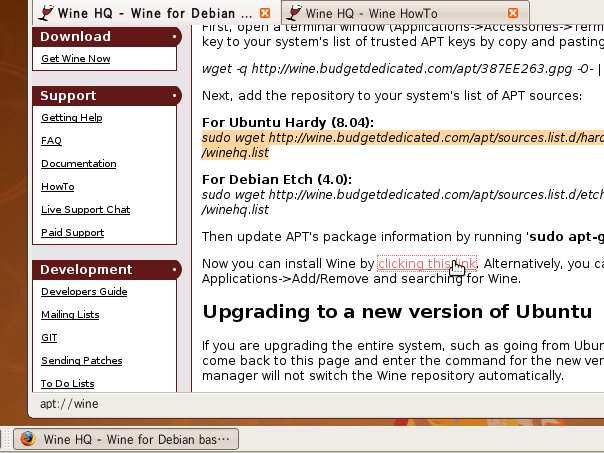604x453 pixels.
Task: Click the Firefox icon in the taskbar
Action: coord(28,439)
